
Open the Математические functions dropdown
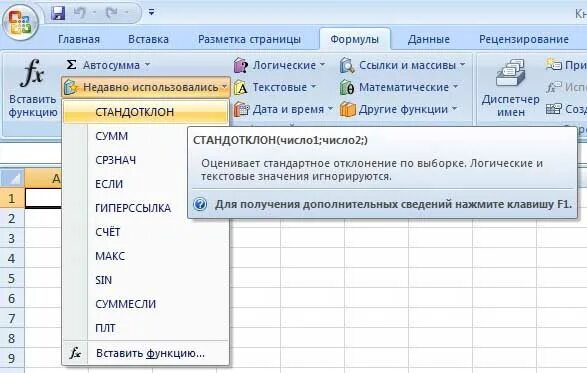(399, 87)
